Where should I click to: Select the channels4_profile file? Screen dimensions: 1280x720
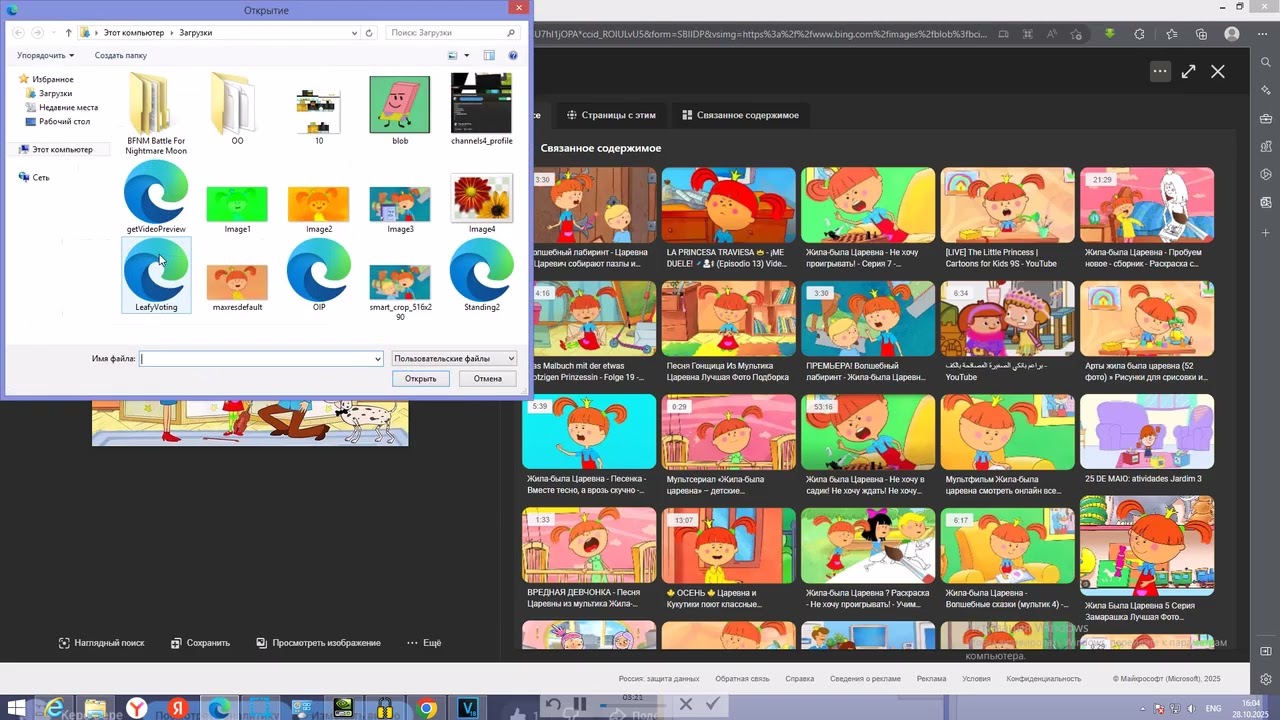click(x=482, y=108)
